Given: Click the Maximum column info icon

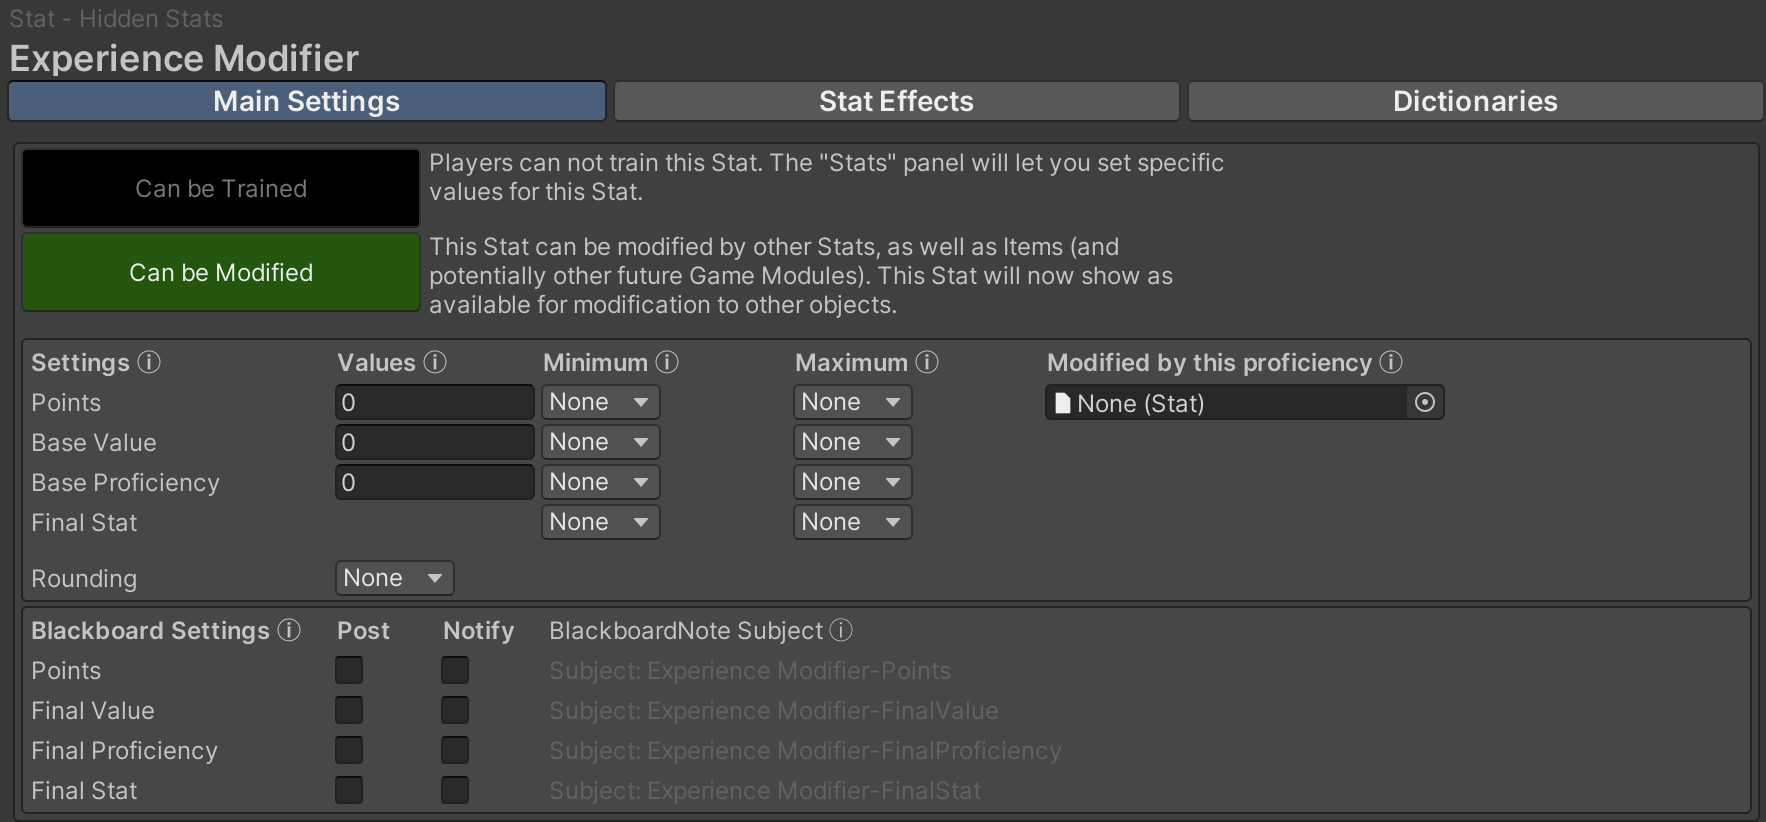Looking at the screenshot, I should [927, 362].
